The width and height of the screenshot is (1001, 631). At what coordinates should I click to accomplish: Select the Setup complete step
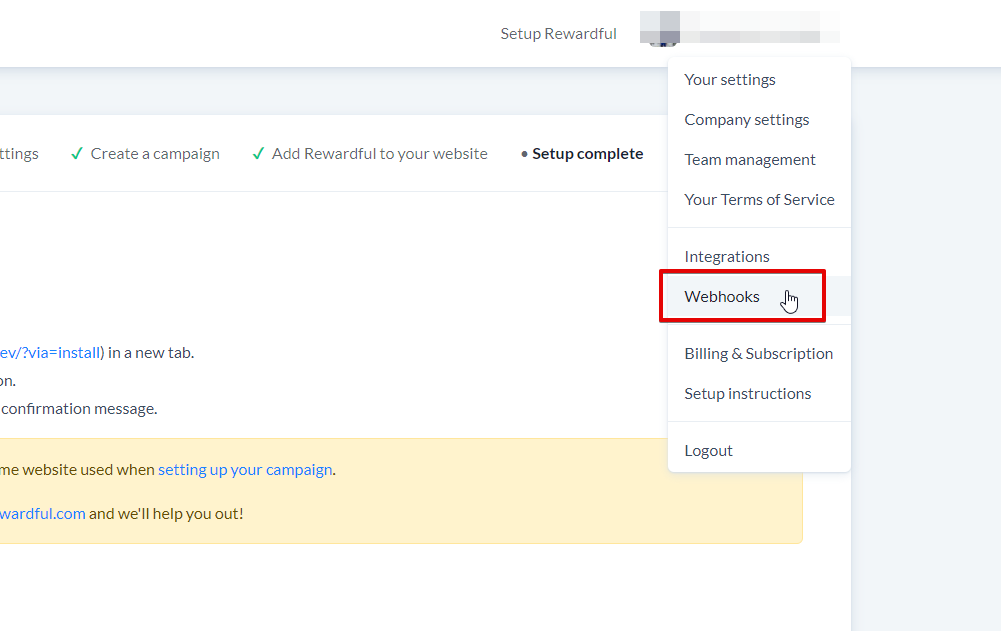coord(587,154)
